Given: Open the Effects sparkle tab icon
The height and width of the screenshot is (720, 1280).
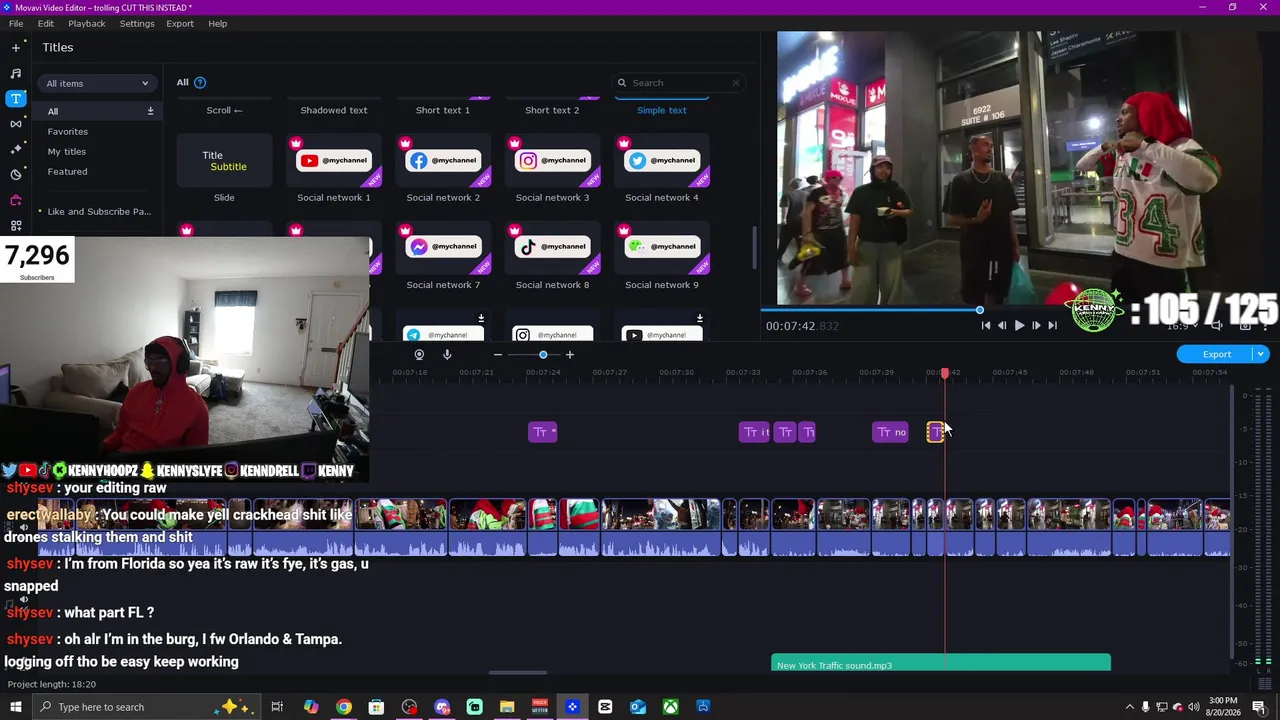Looking at the screenshot, I should (x=15, y=149).
